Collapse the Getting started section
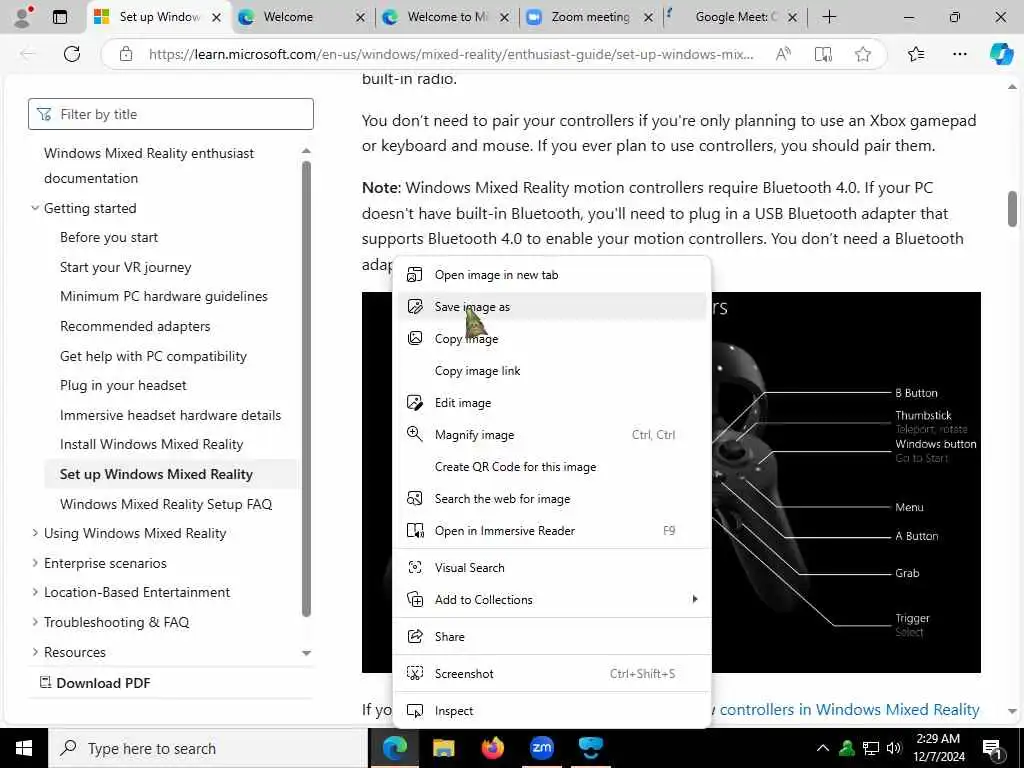The image size is (1024, 768). (x=35, y=208)
